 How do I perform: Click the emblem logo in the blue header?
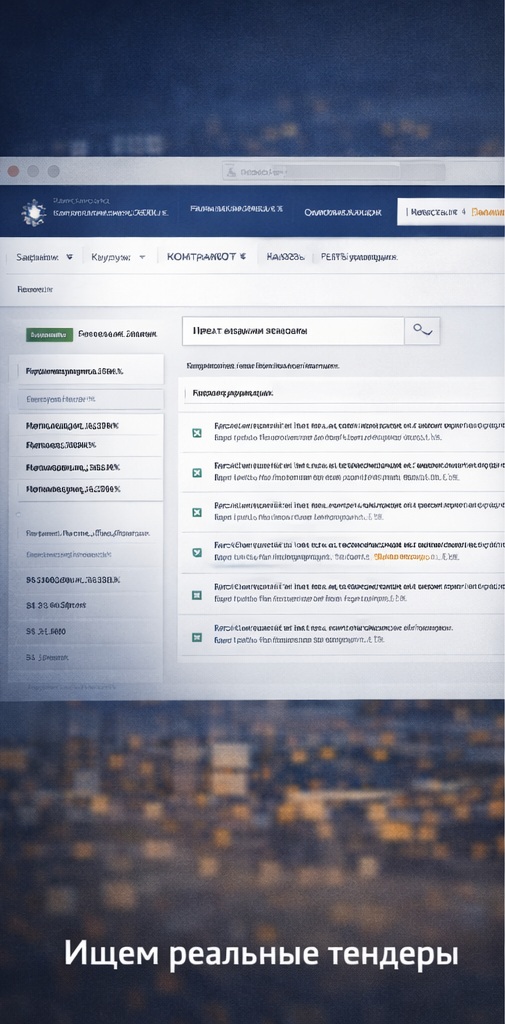33,212
